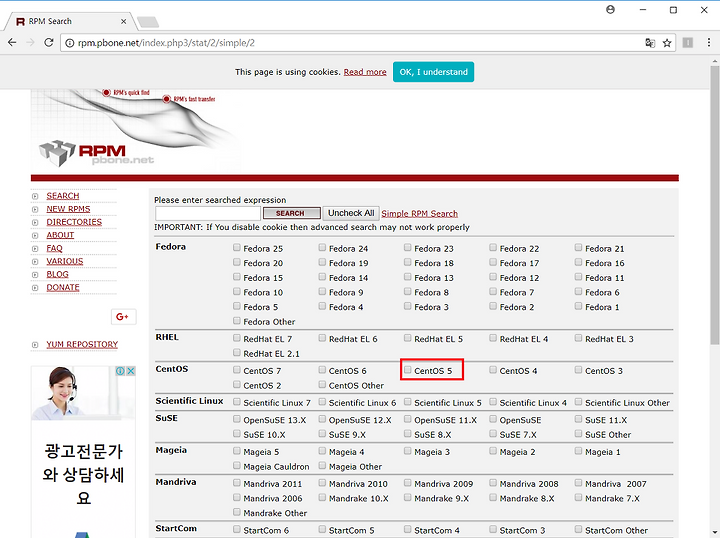The height and width of the screenshot is (538, 720).
Task: Click the Korean advertisement banner
Action: click(x=83, y=452)
